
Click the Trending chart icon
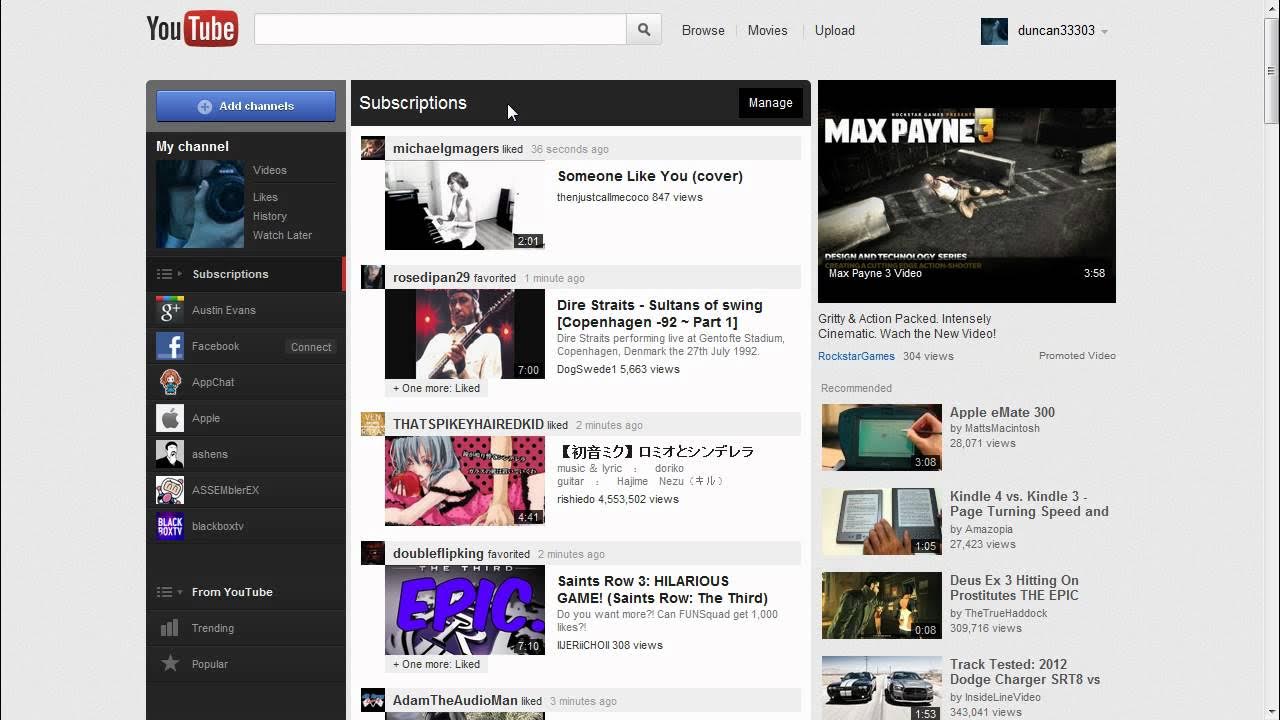170,628
